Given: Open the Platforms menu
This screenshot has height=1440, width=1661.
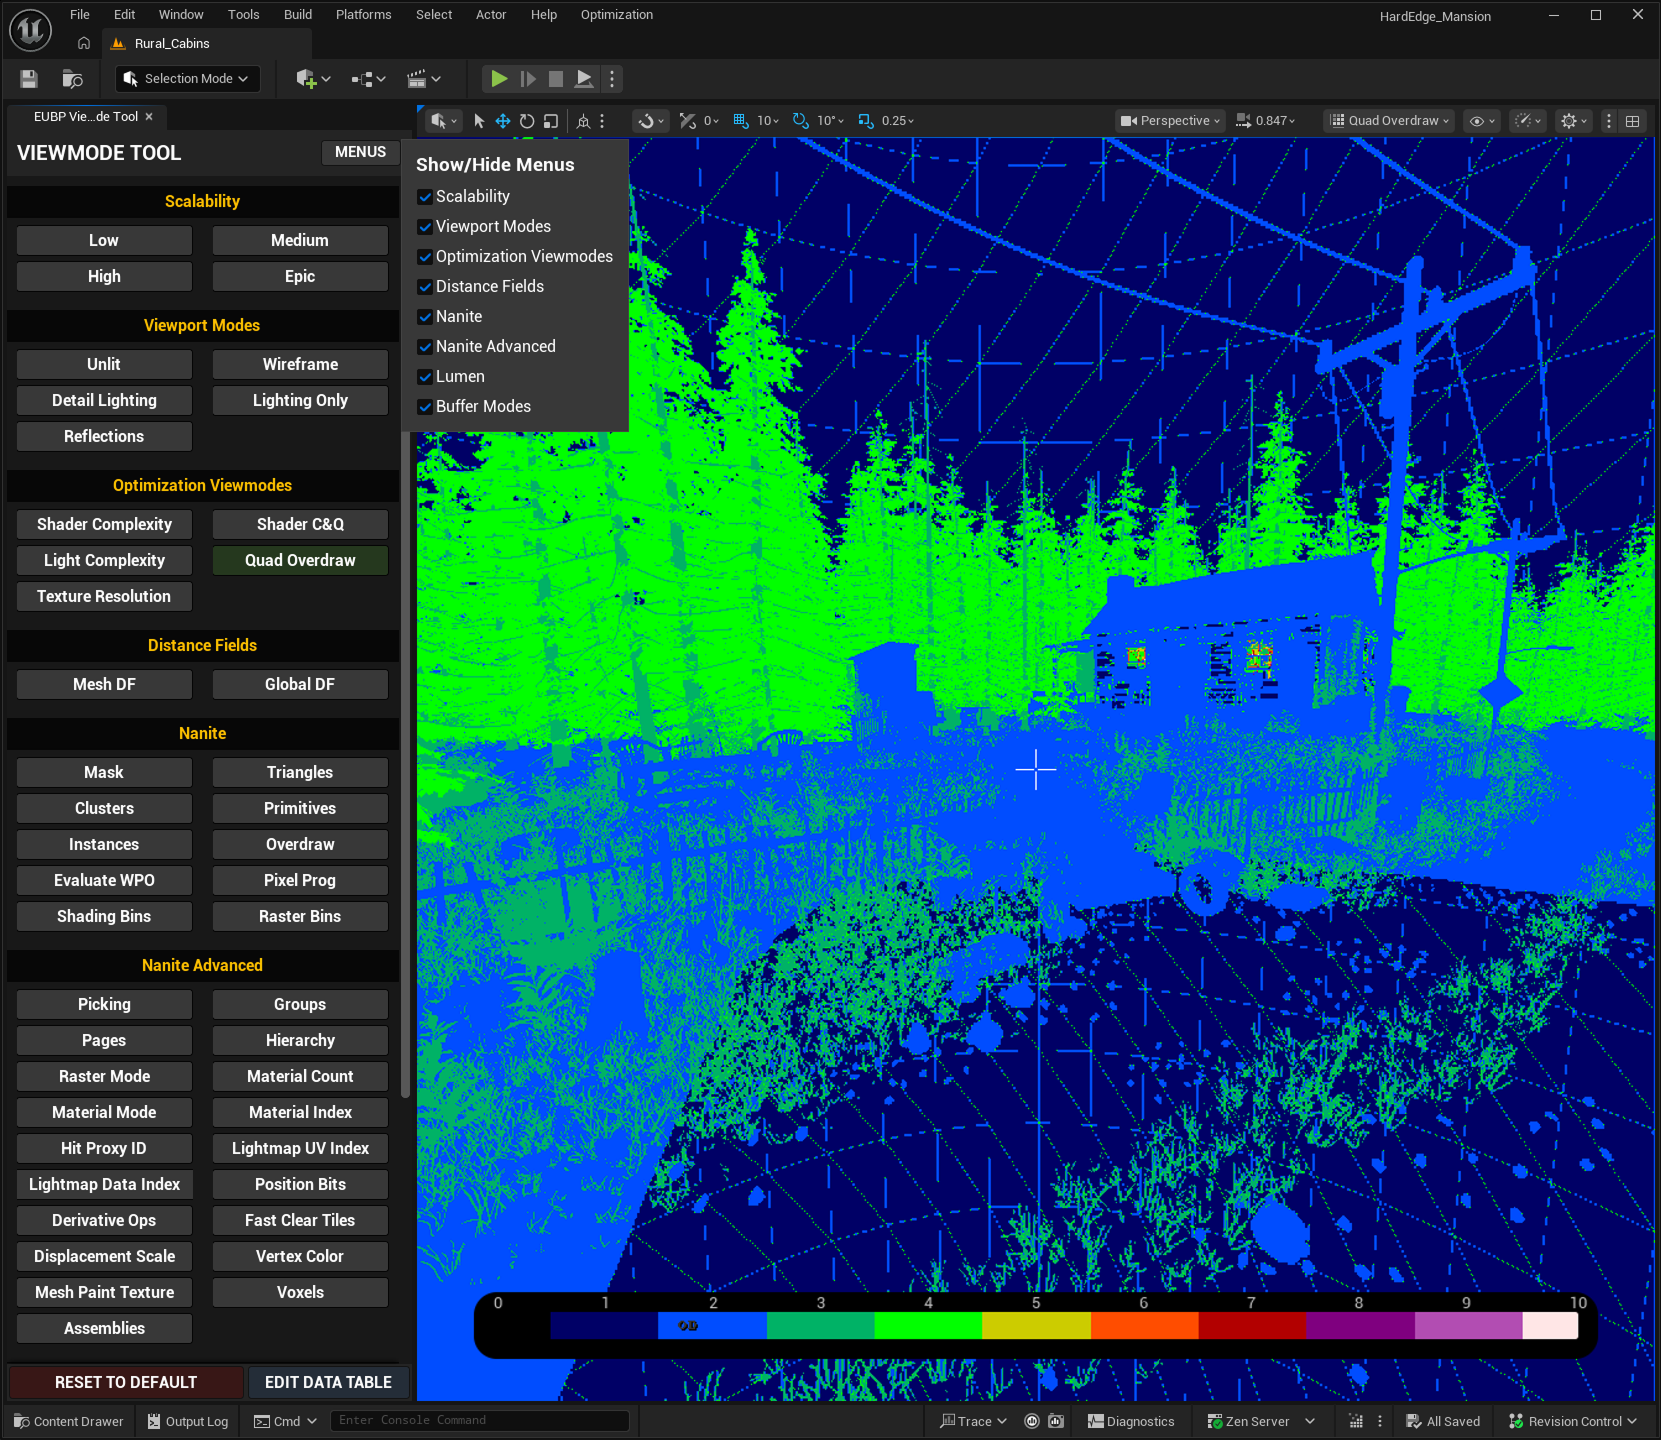Looking at the screenshot, I should tap(364, 15).
